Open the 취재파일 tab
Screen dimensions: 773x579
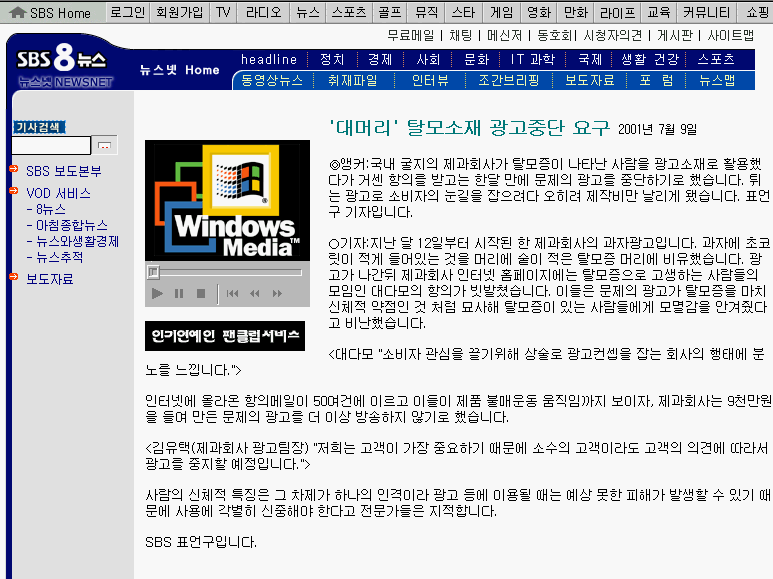point(353,80)
